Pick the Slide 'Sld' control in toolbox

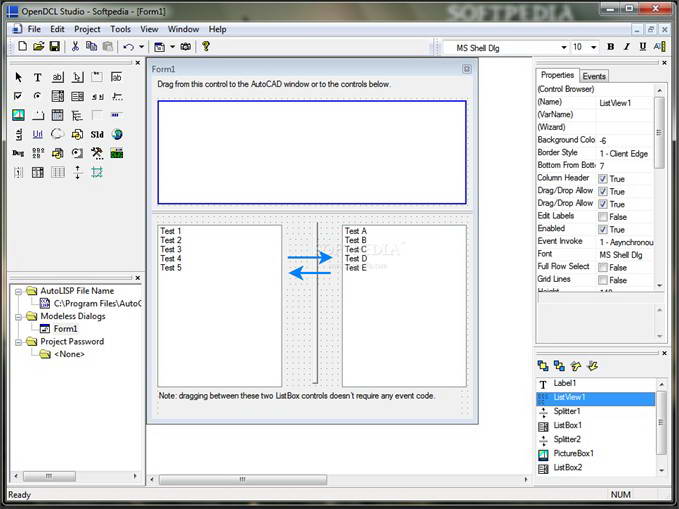(97, 134)
